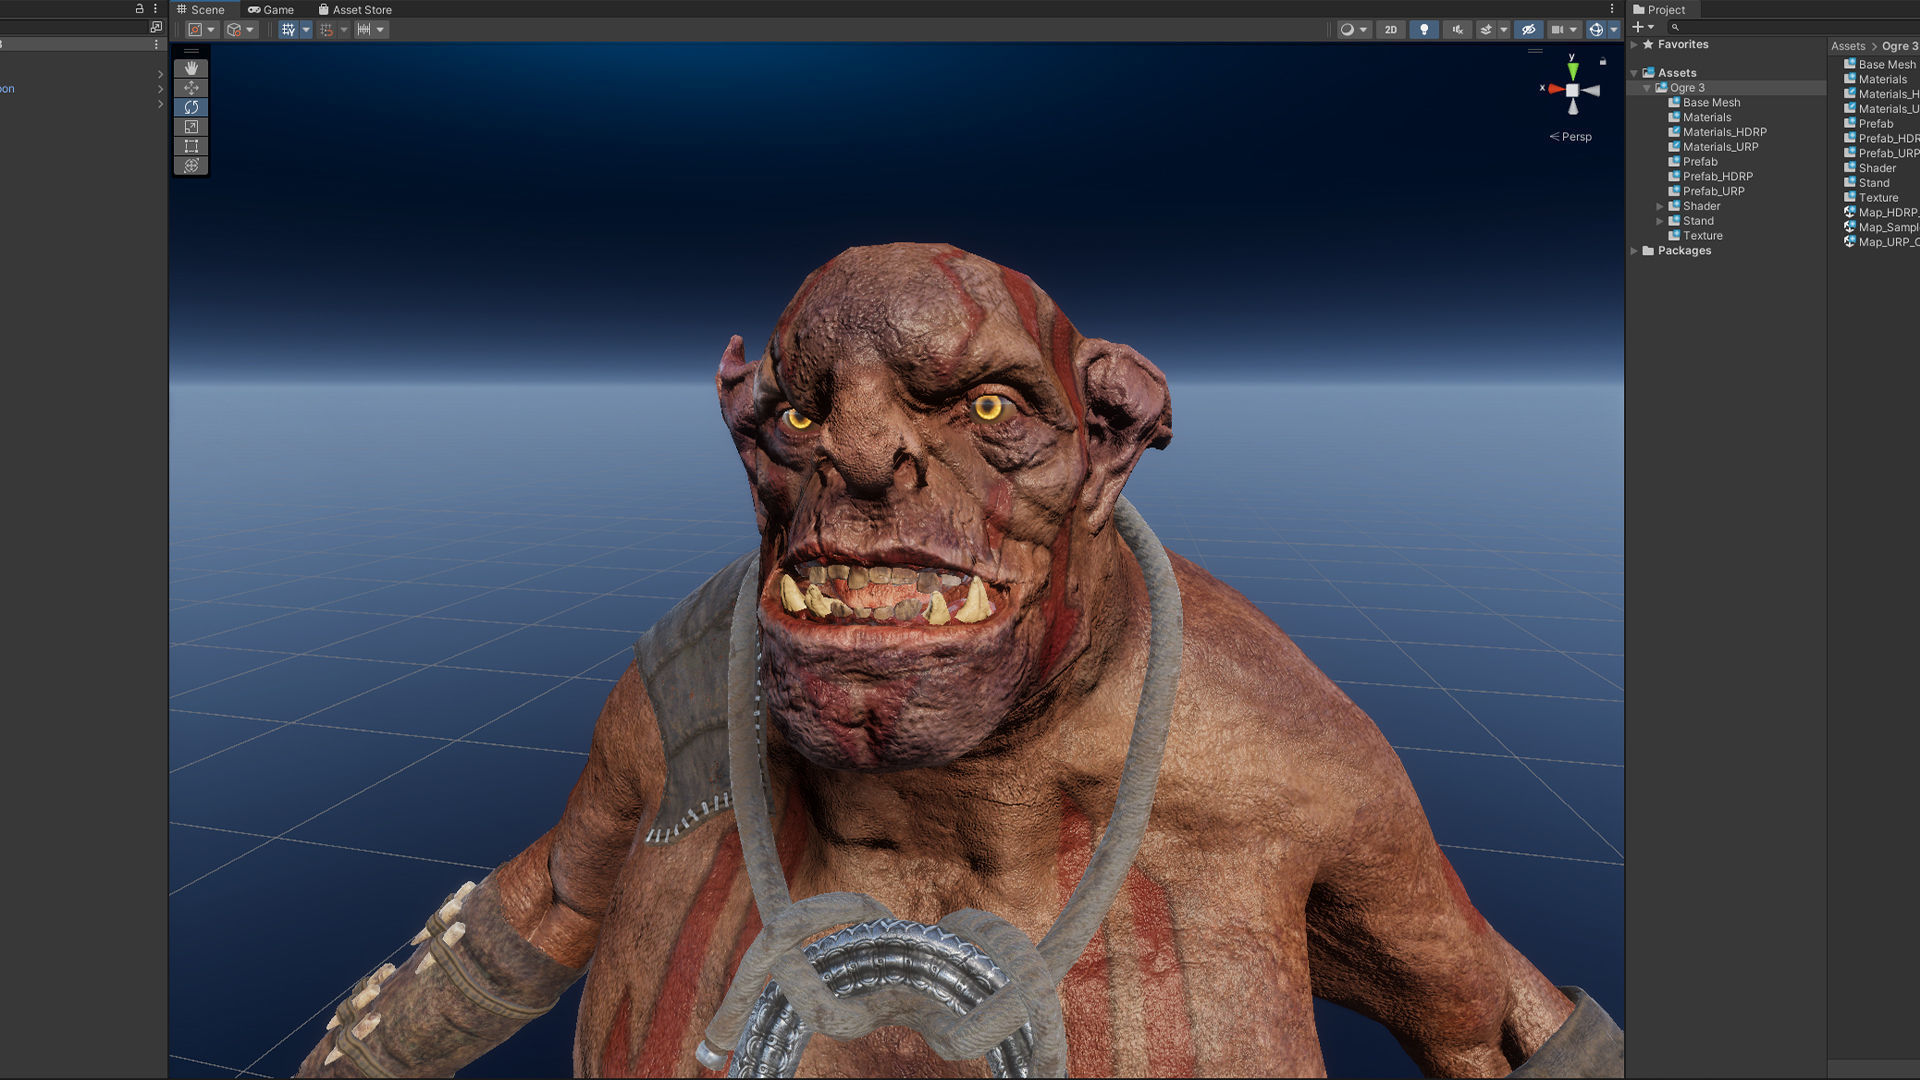
Task: Click the scene camera settings icon
Action: [1557, 30]
